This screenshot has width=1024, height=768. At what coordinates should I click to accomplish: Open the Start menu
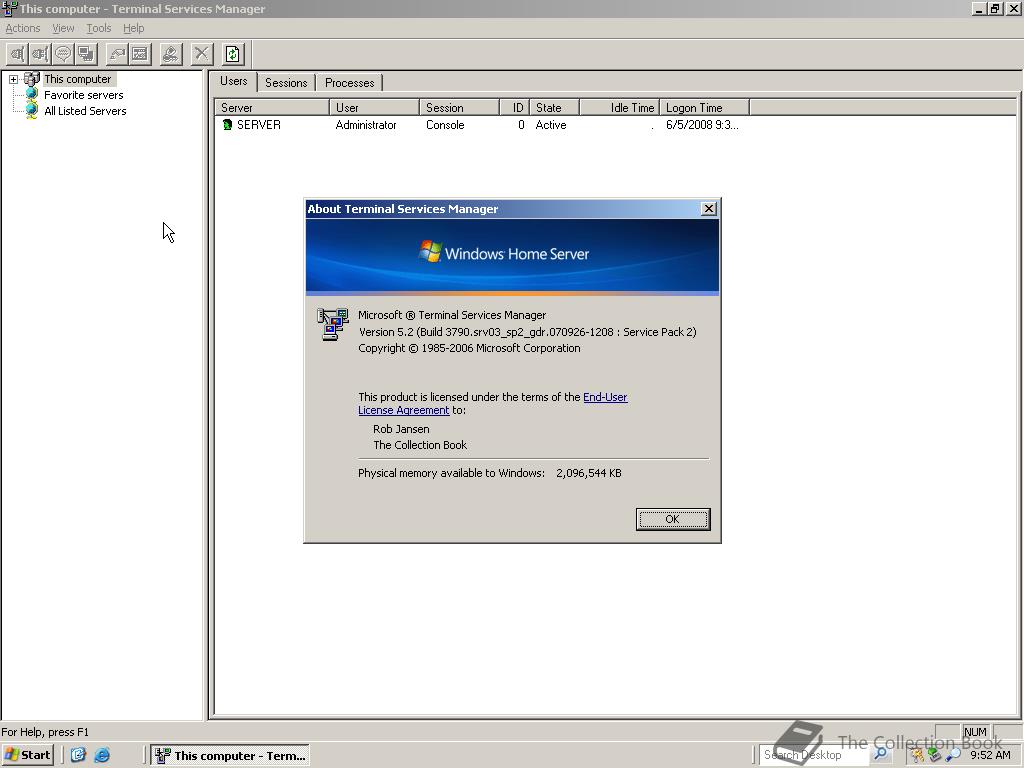[x=27, y=756]
